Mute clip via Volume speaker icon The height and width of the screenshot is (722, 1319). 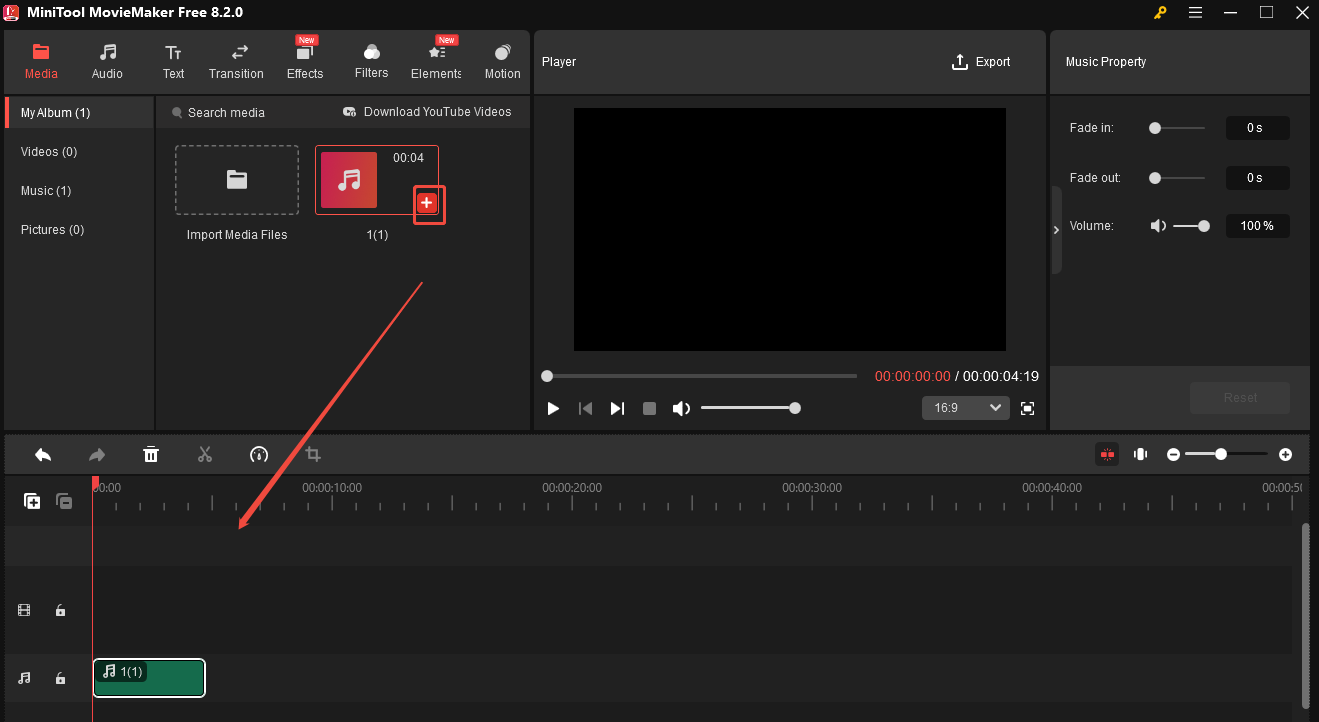pyautogui.click(x=1158, y=226)
